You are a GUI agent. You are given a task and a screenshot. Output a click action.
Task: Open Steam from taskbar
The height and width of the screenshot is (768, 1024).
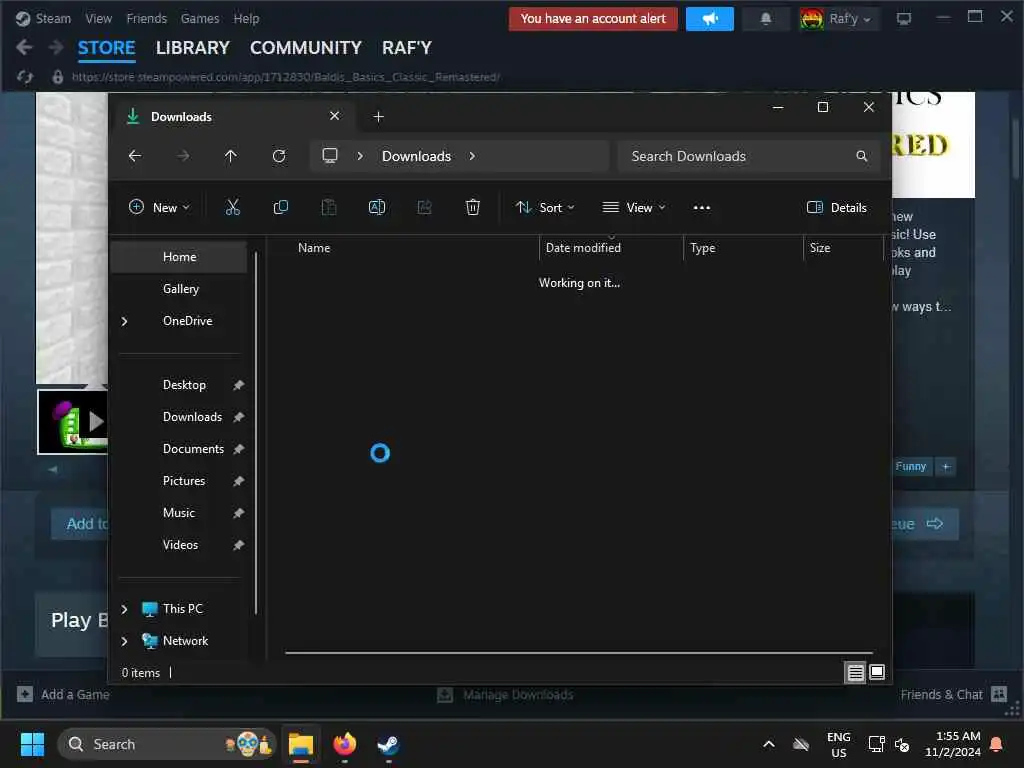389,744
